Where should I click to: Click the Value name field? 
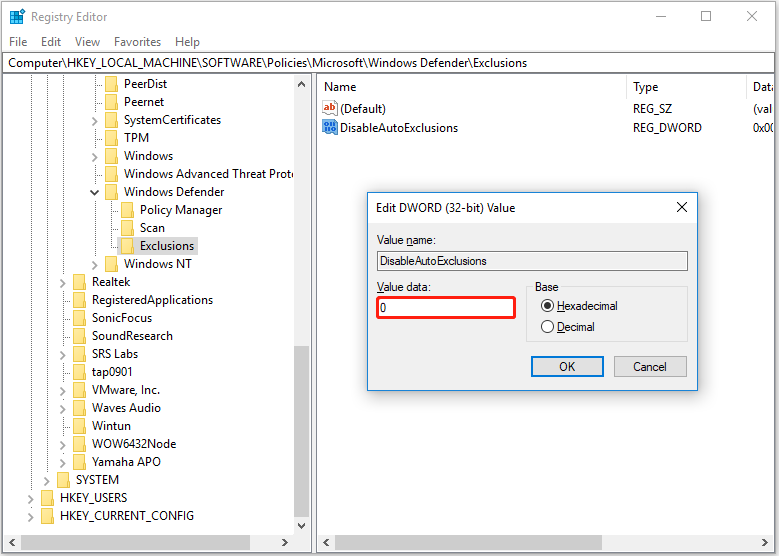(532, 261)
